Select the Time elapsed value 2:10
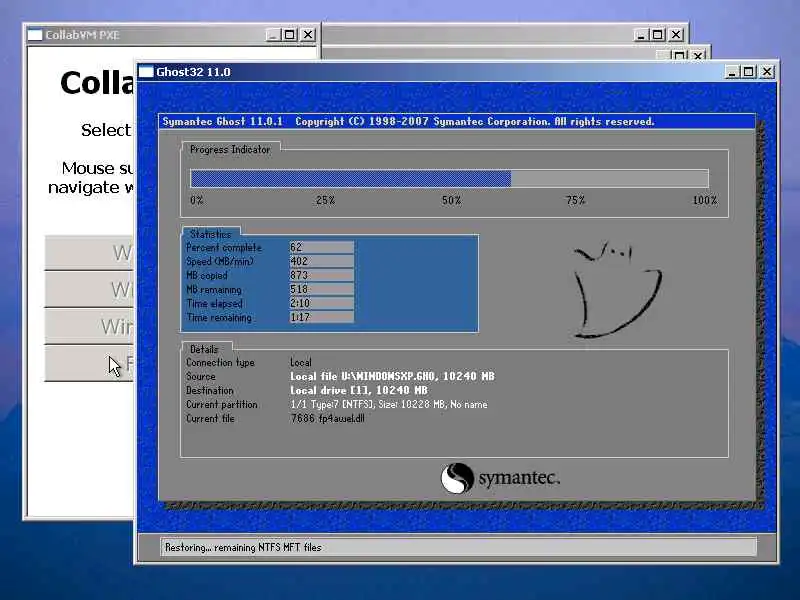The image size is (800, 600). coord(321,303)
